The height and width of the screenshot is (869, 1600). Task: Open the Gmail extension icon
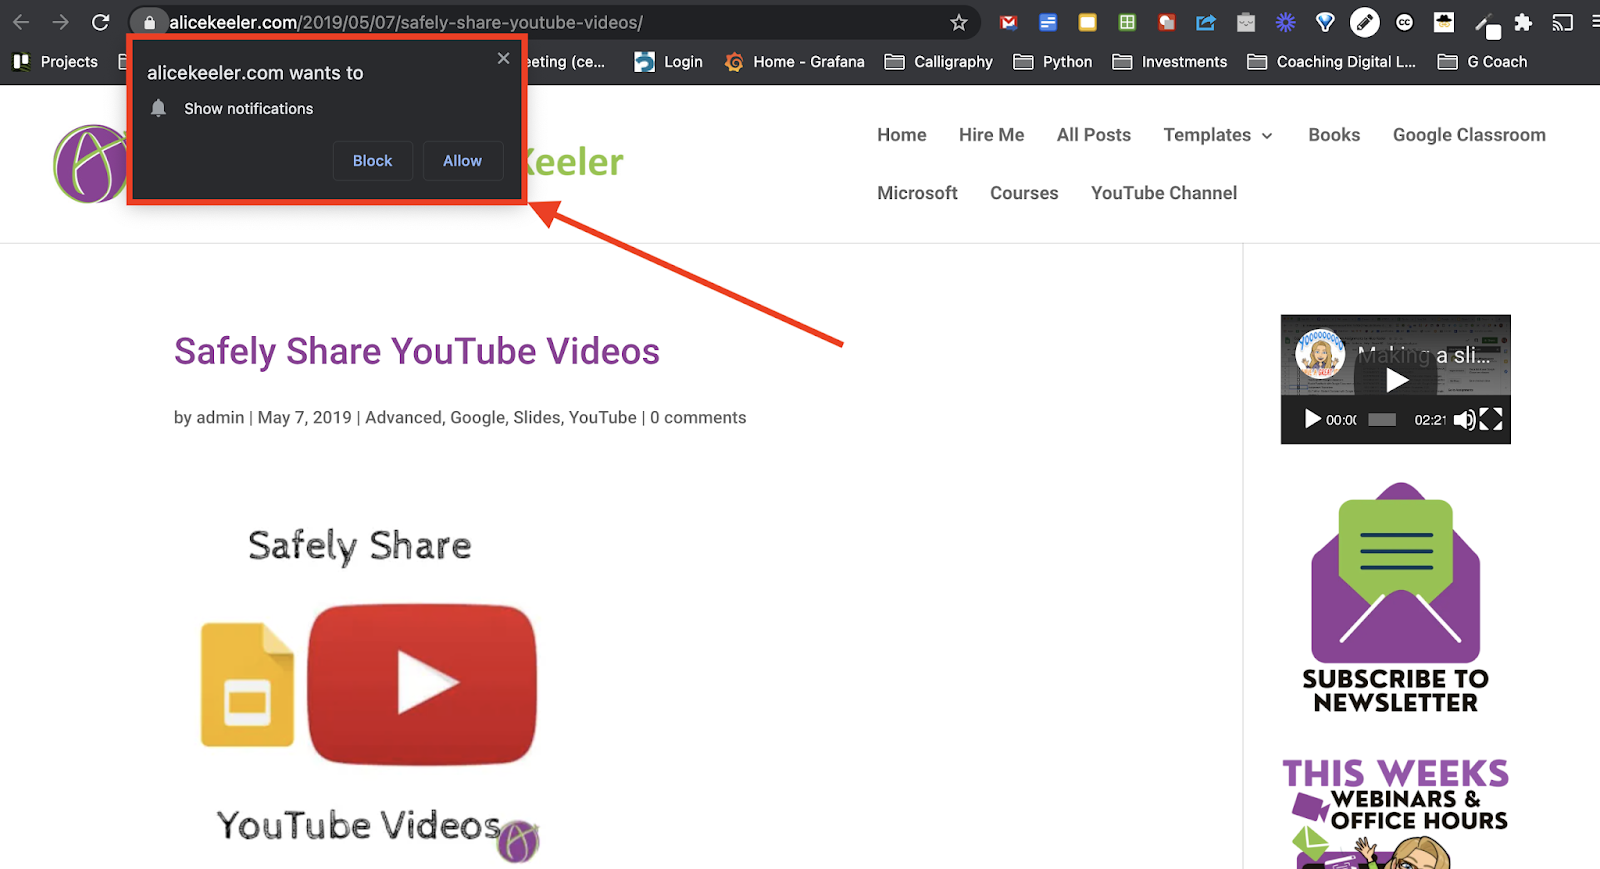point(1009,22)
